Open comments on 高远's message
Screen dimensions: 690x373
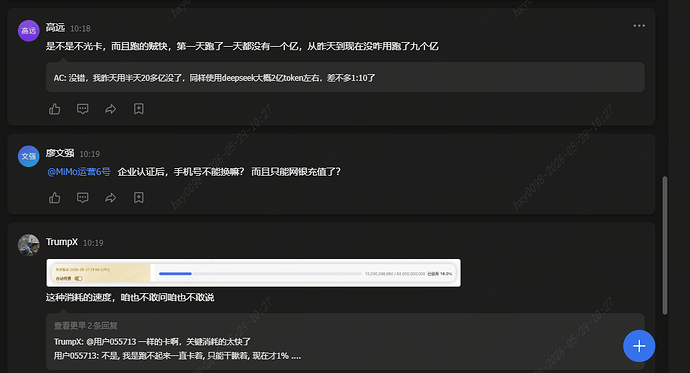click(83, 109)
